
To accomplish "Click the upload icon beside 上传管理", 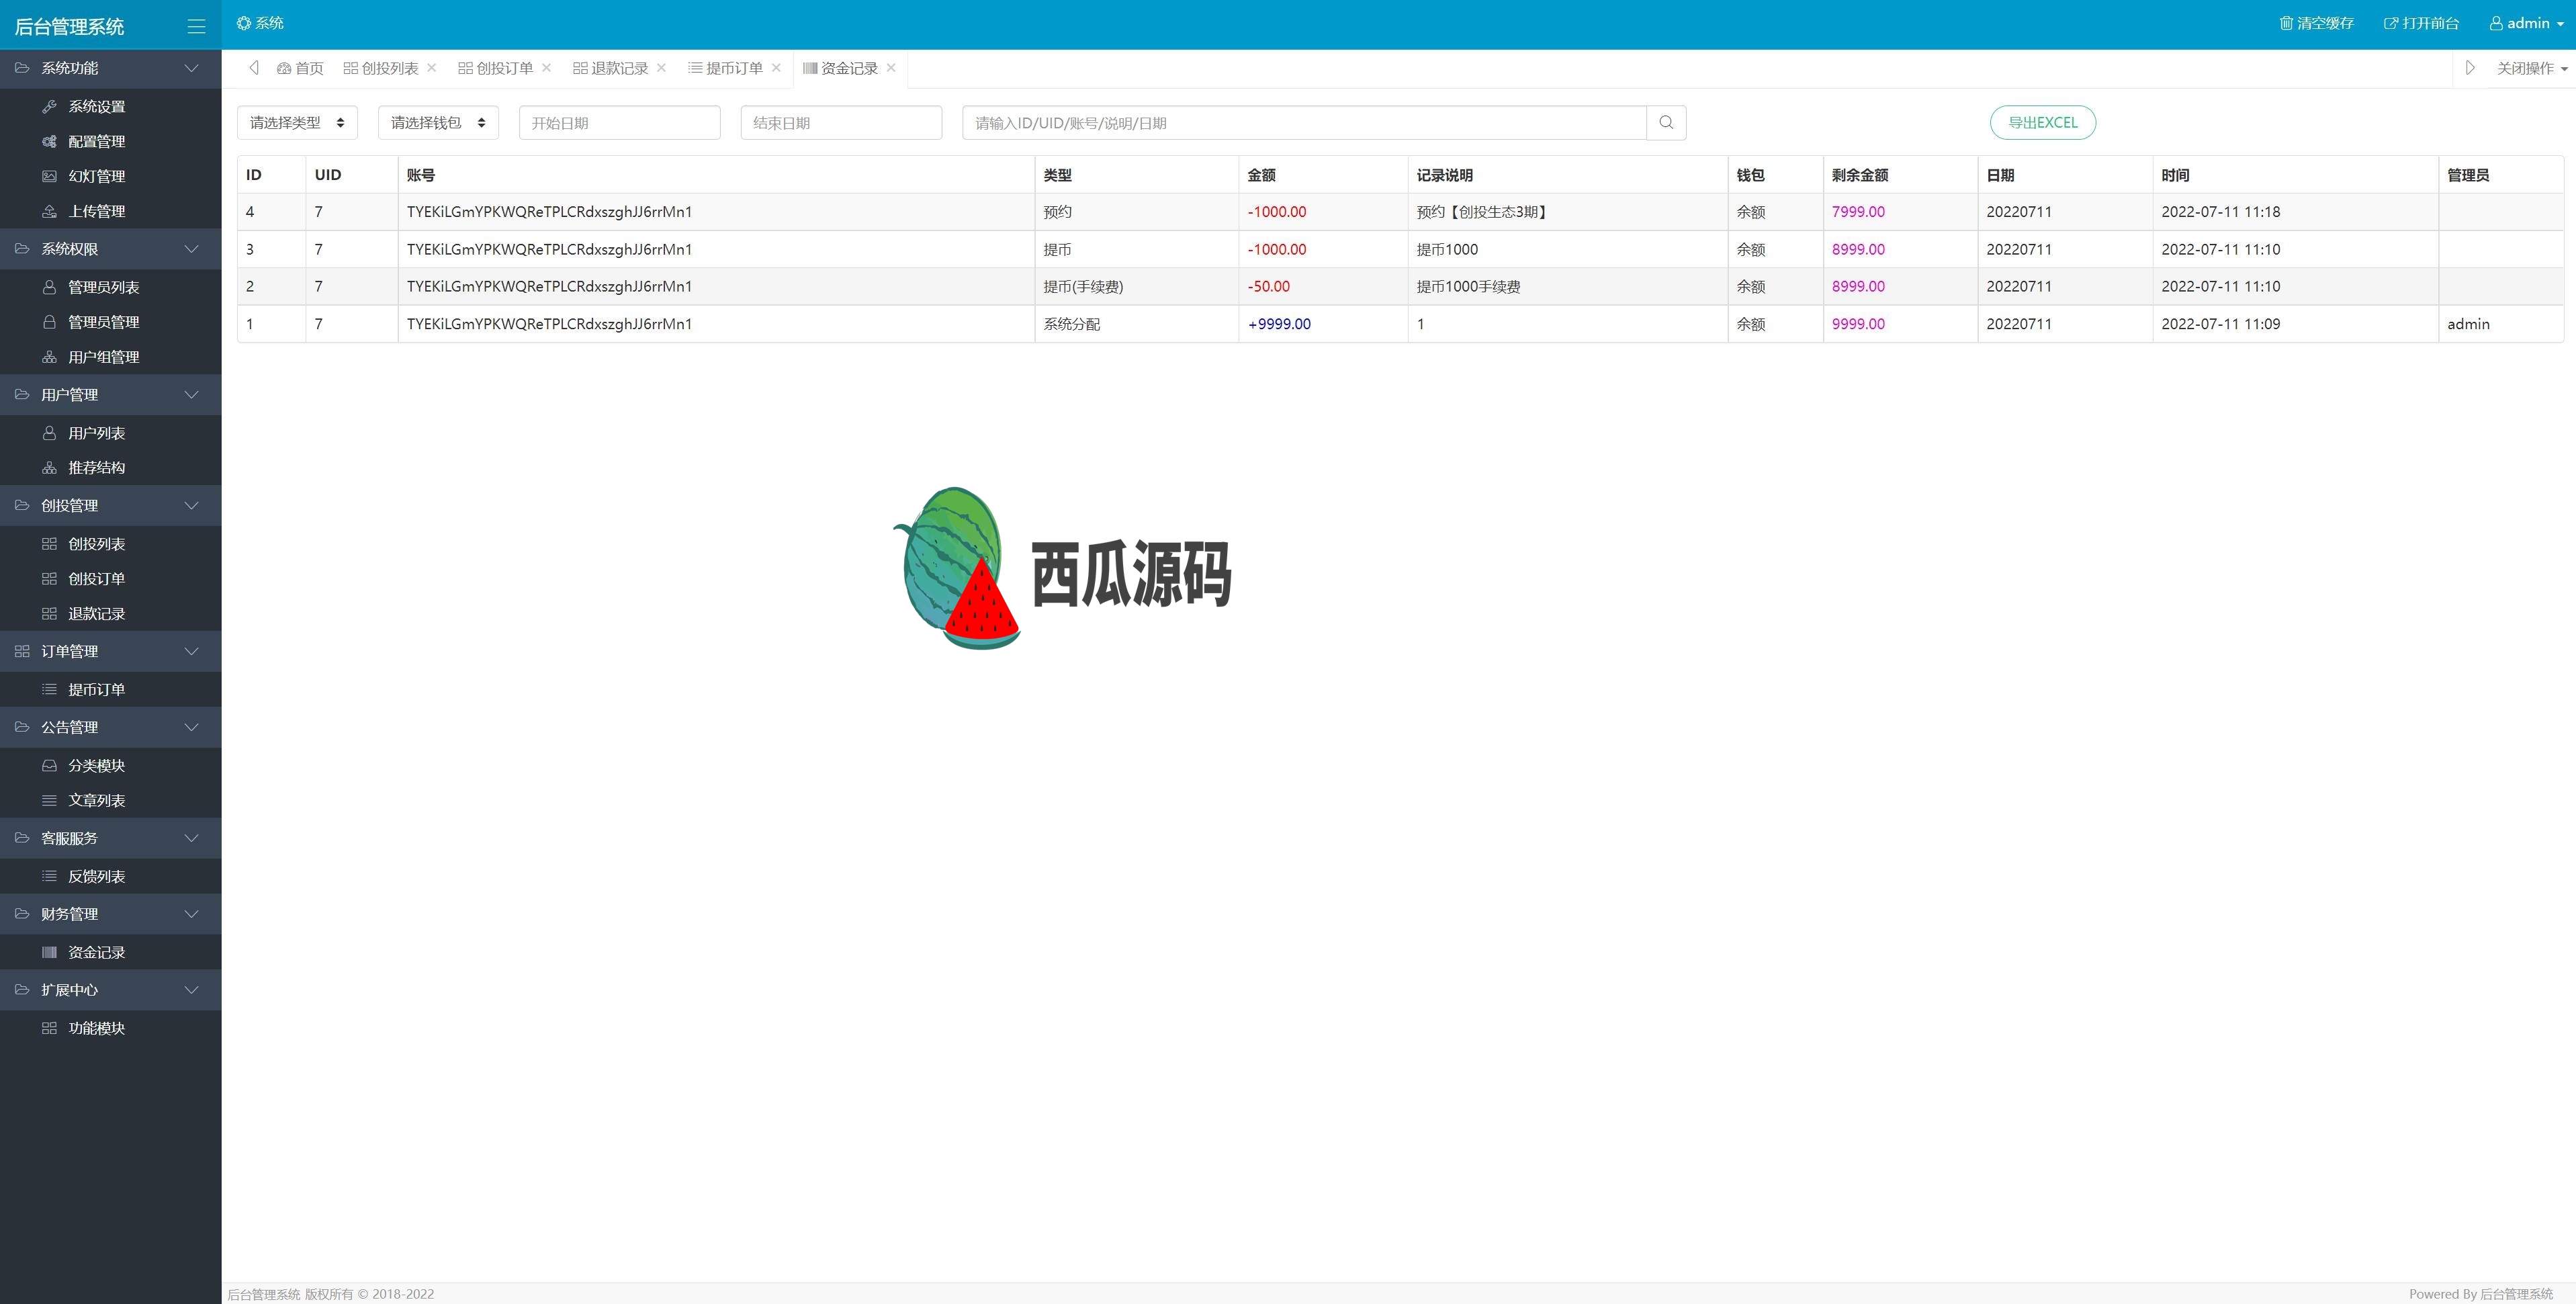I will pyautogui.click(x=49, y=211).
